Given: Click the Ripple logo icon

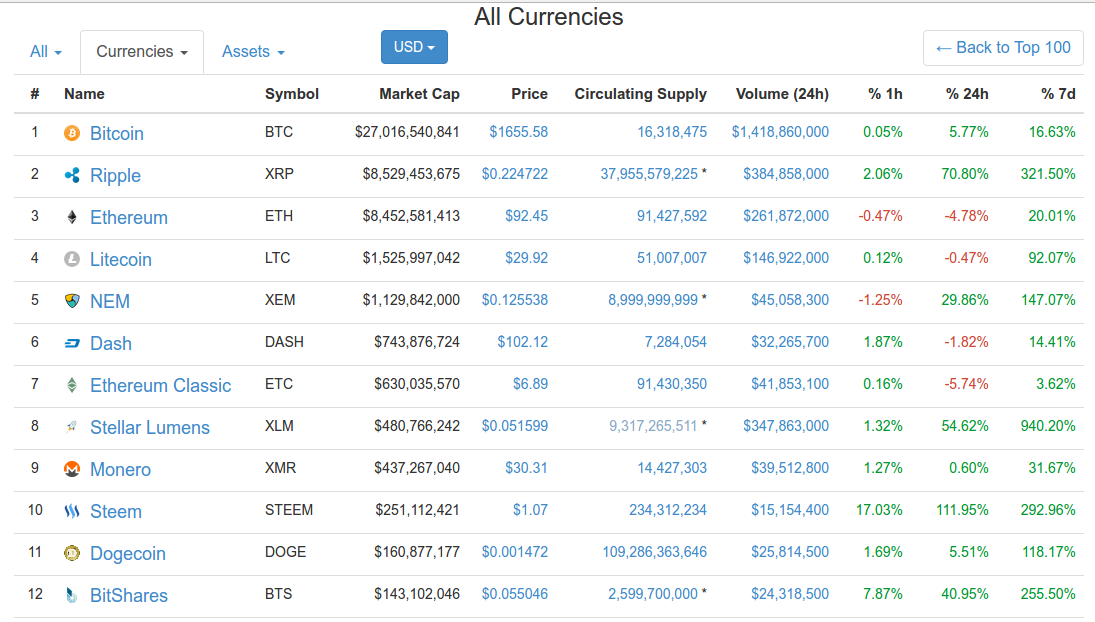Looking at the screenshot, I should point(72,175).
